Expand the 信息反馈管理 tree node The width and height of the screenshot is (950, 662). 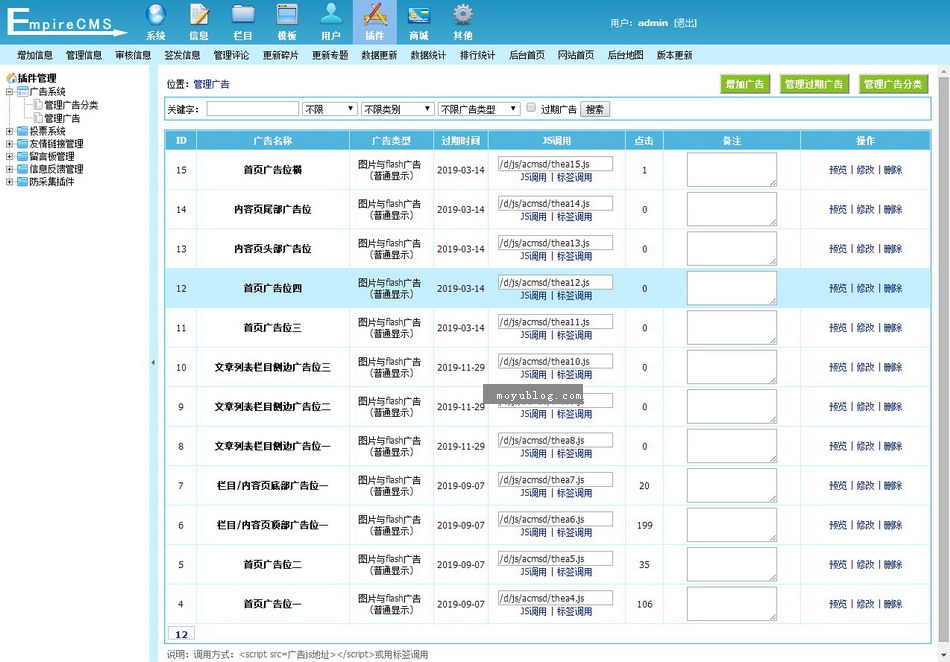pos(9,169)
